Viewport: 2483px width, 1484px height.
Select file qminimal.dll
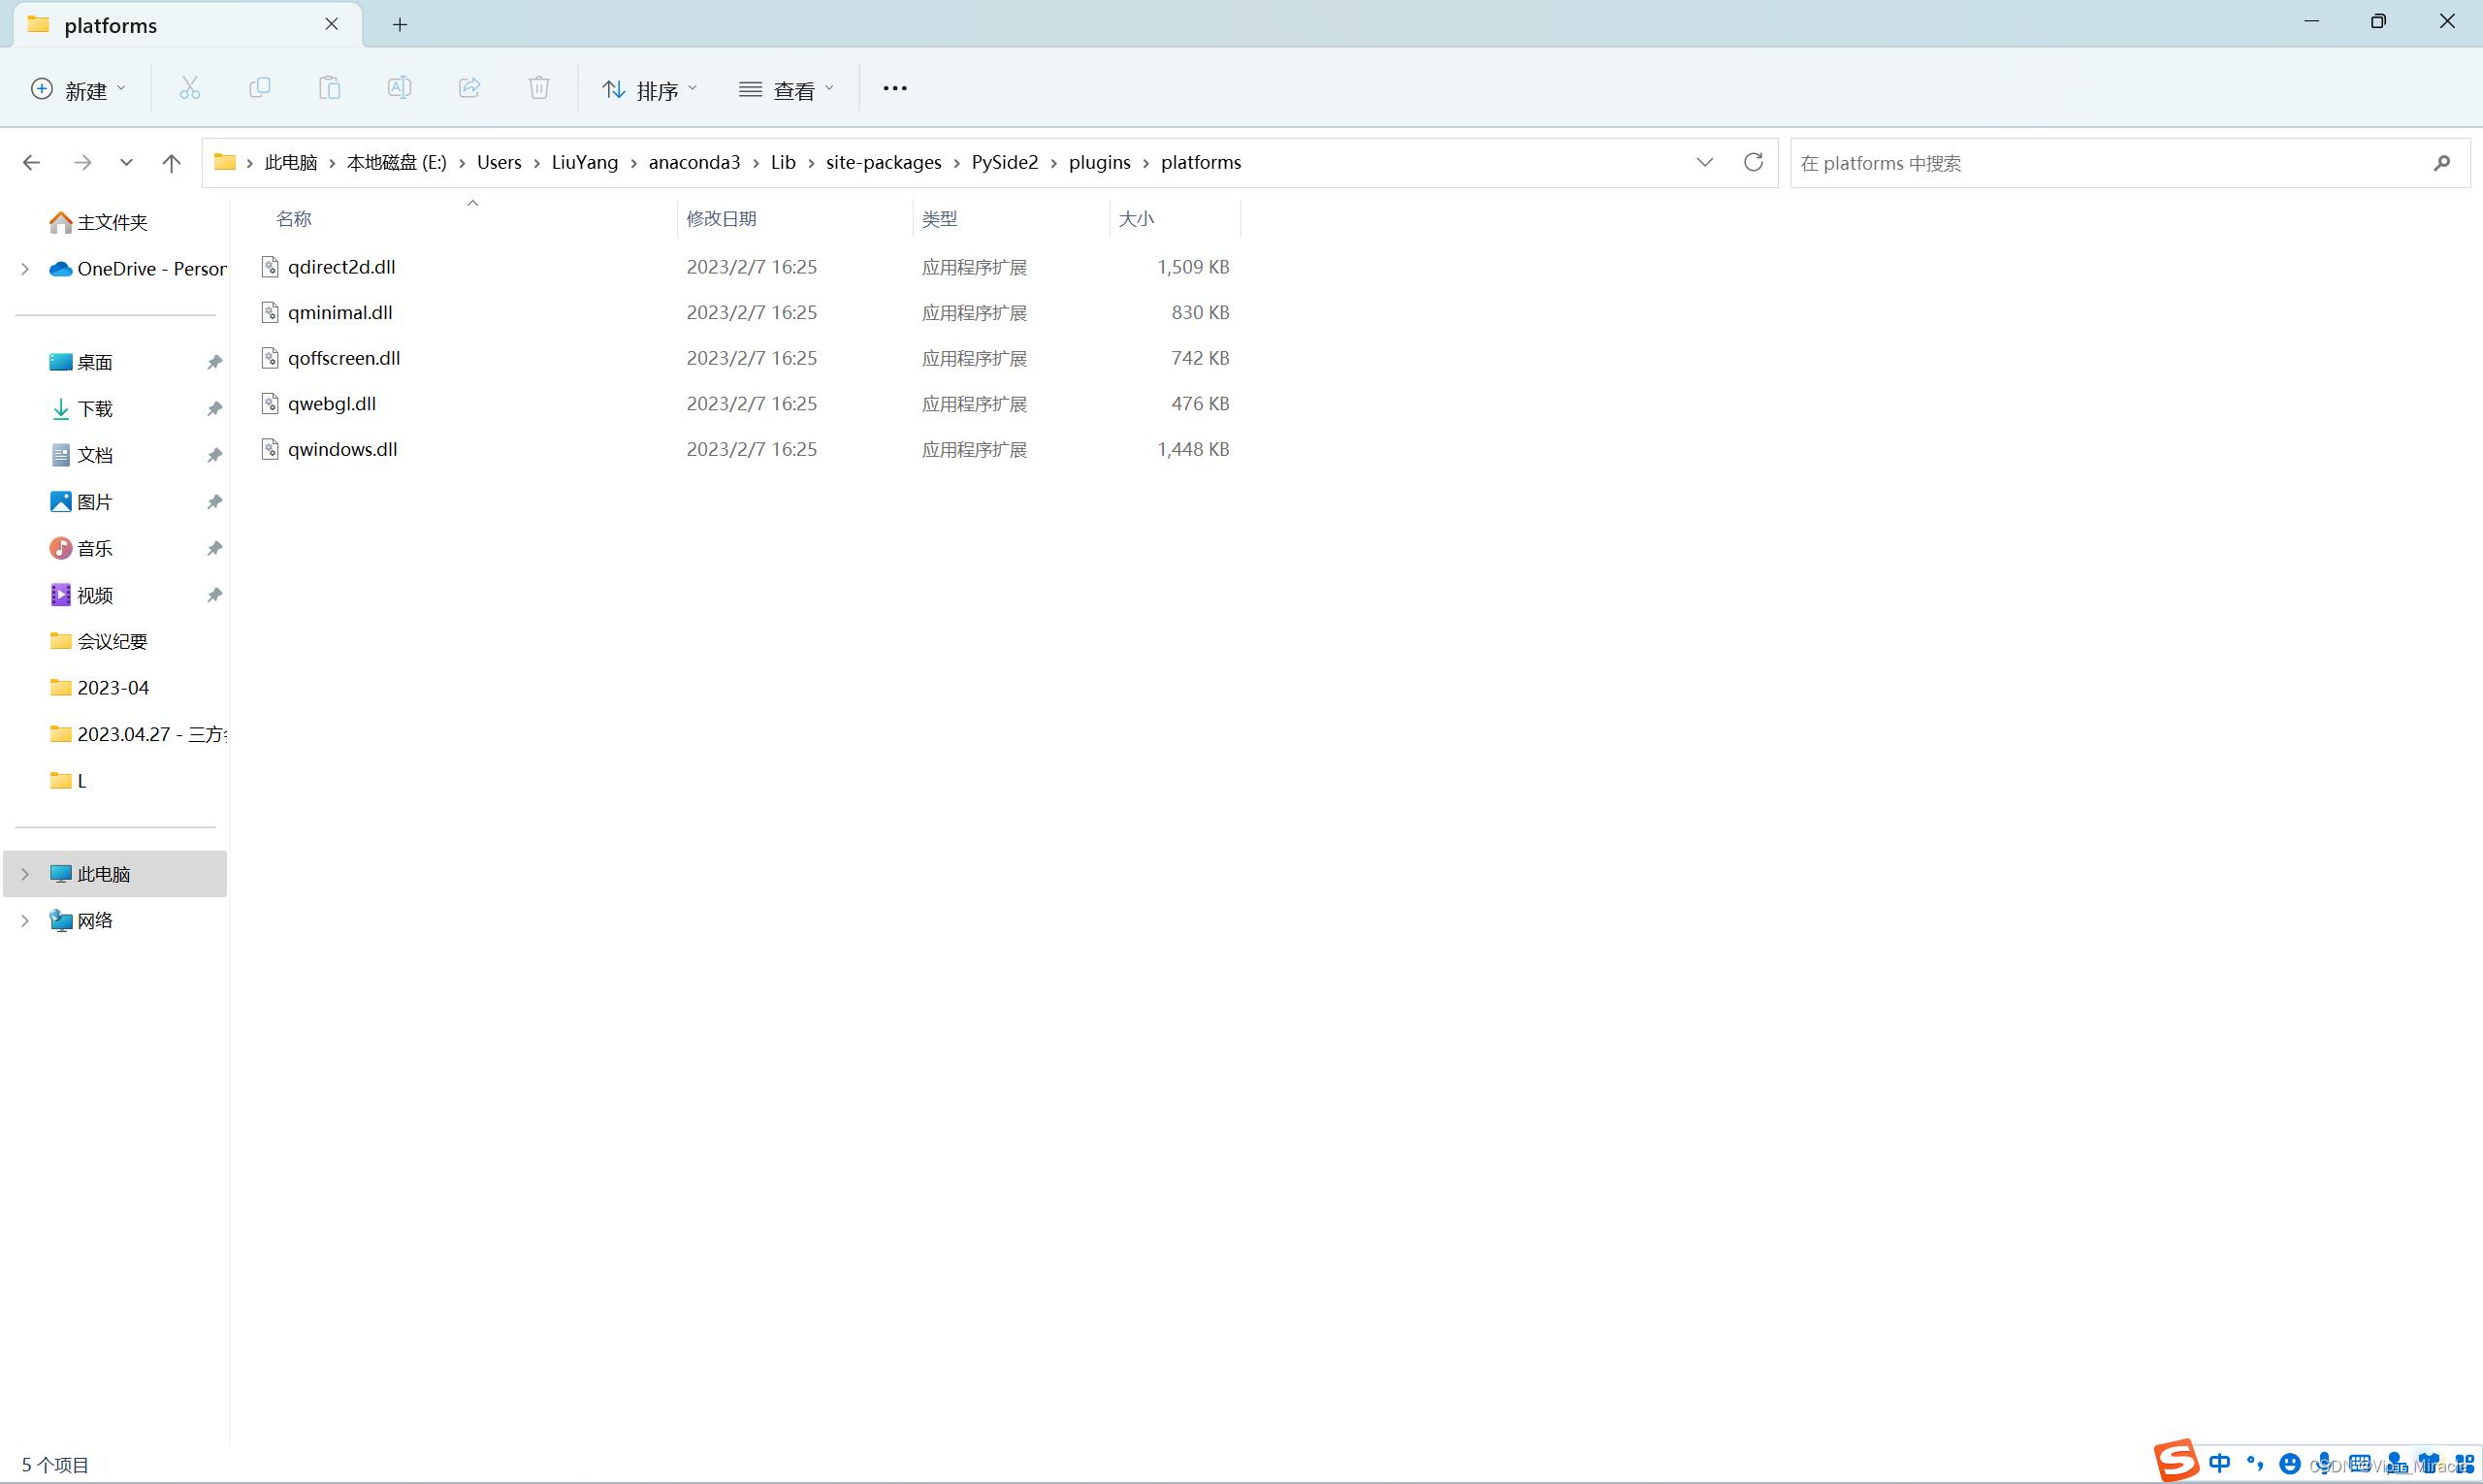340,312
